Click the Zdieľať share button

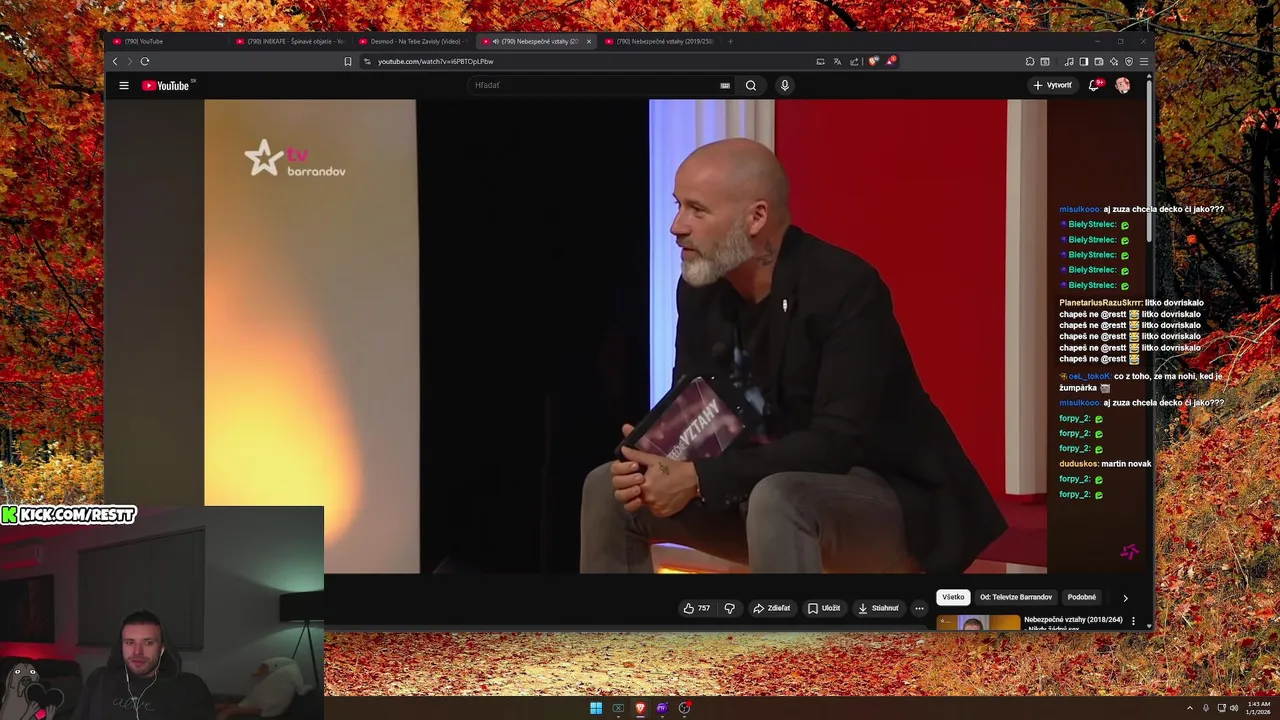click(x=772, y=608)
